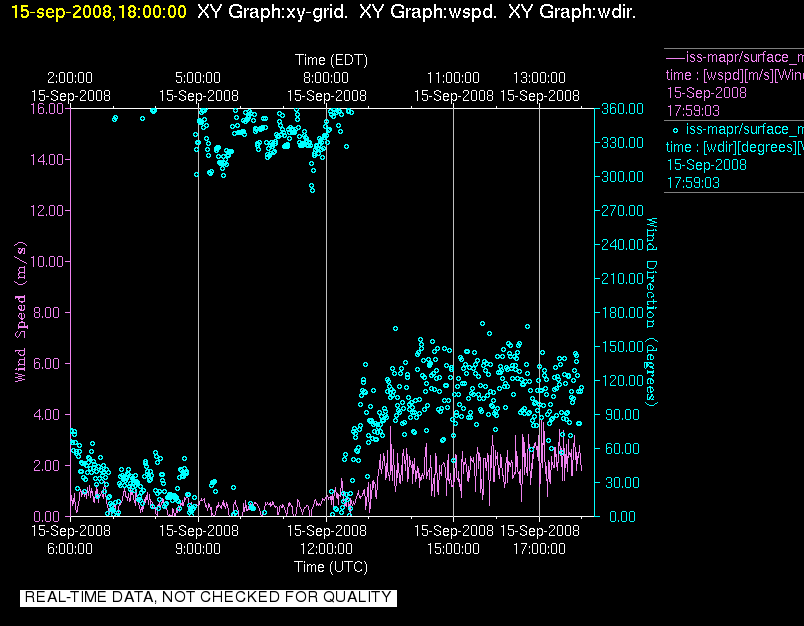Click 17:59:03 under the wspd legend

pos(693,111)
